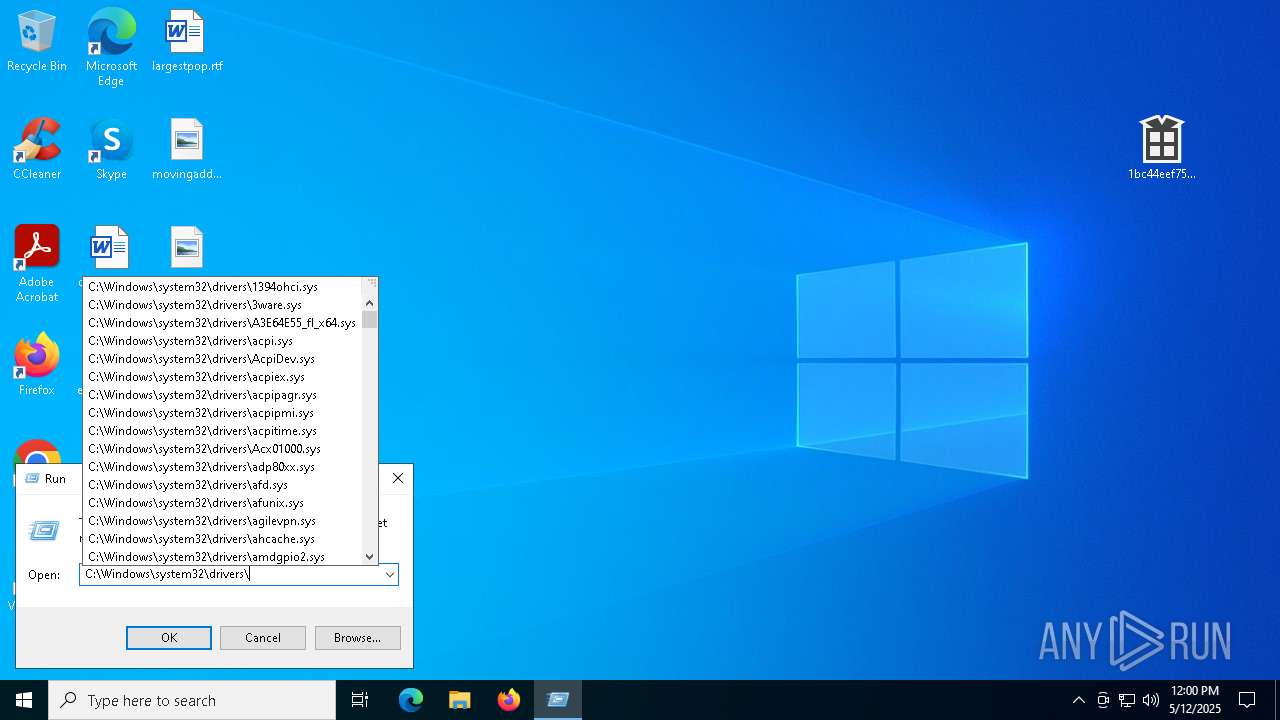Click OK in the Run dialog

[x=169, y=638]
